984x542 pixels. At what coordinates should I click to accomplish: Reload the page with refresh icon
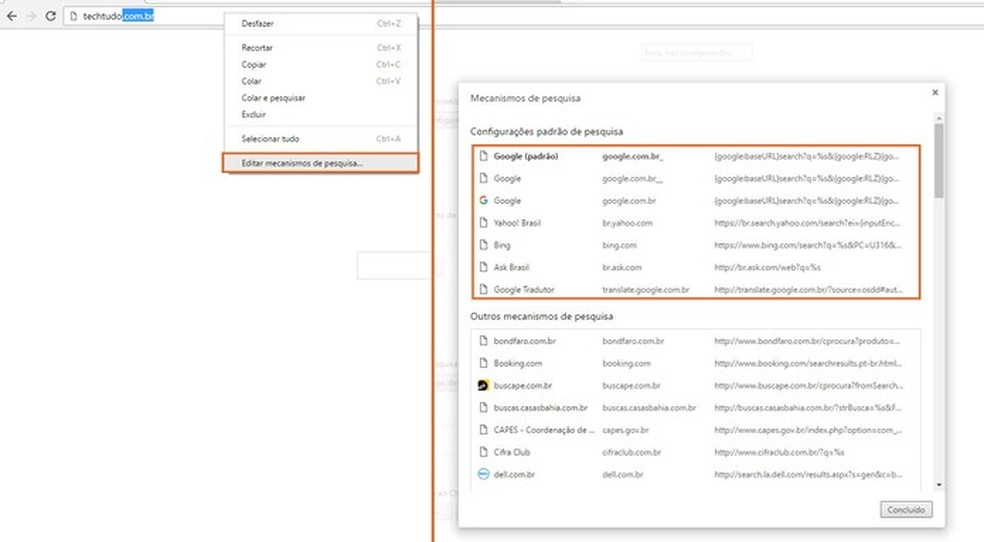[51, 16]
